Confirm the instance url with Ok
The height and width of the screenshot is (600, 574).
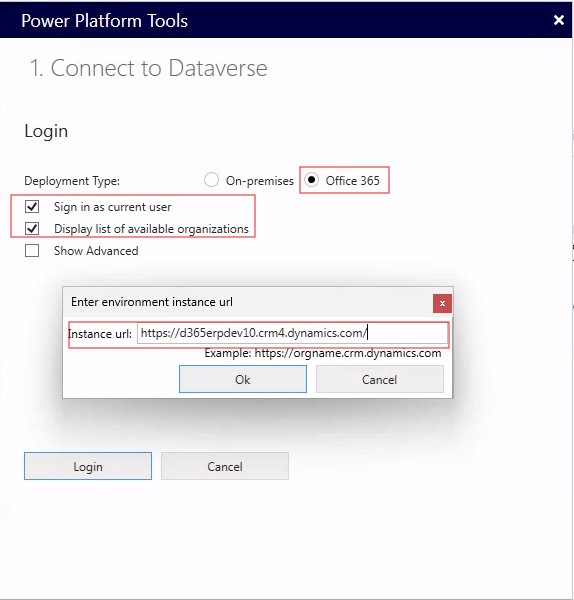(x=243, y=379)
